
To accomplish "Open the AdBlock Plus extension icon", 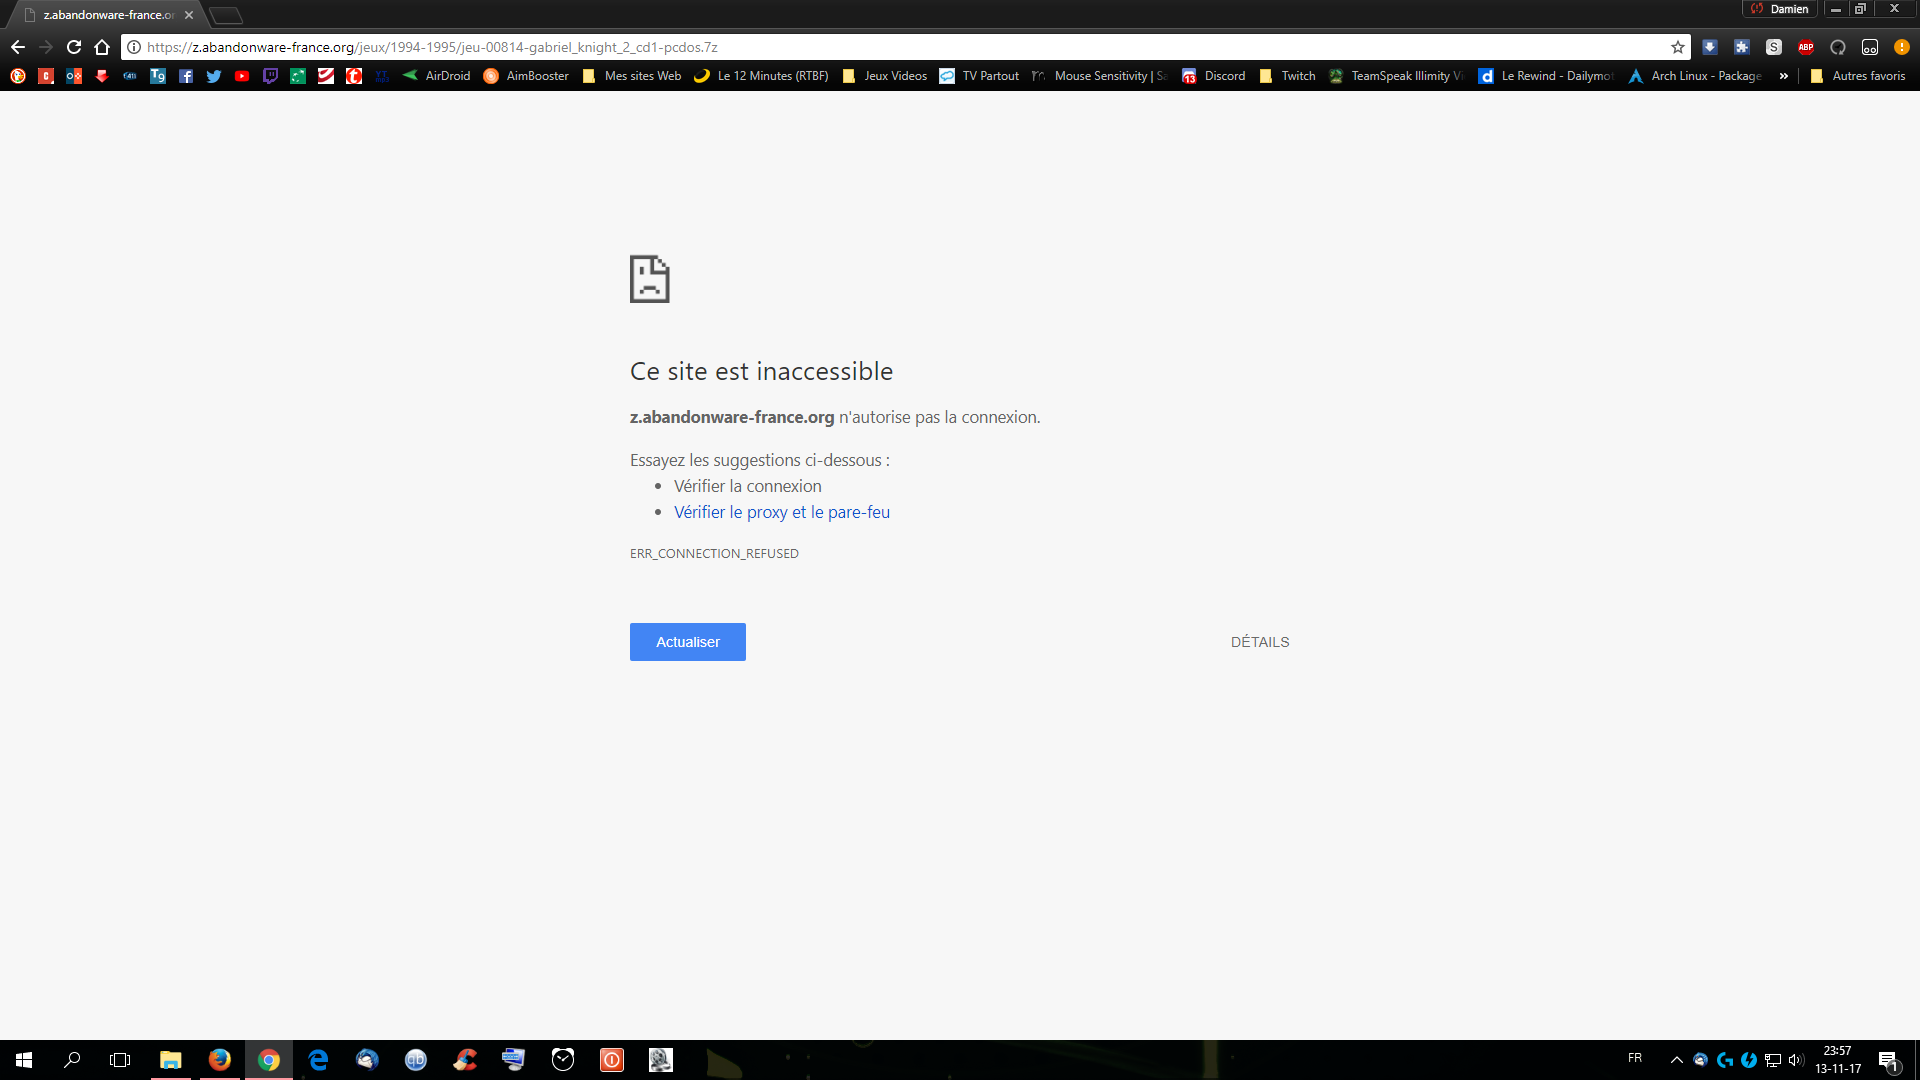I will [1806, 47].
